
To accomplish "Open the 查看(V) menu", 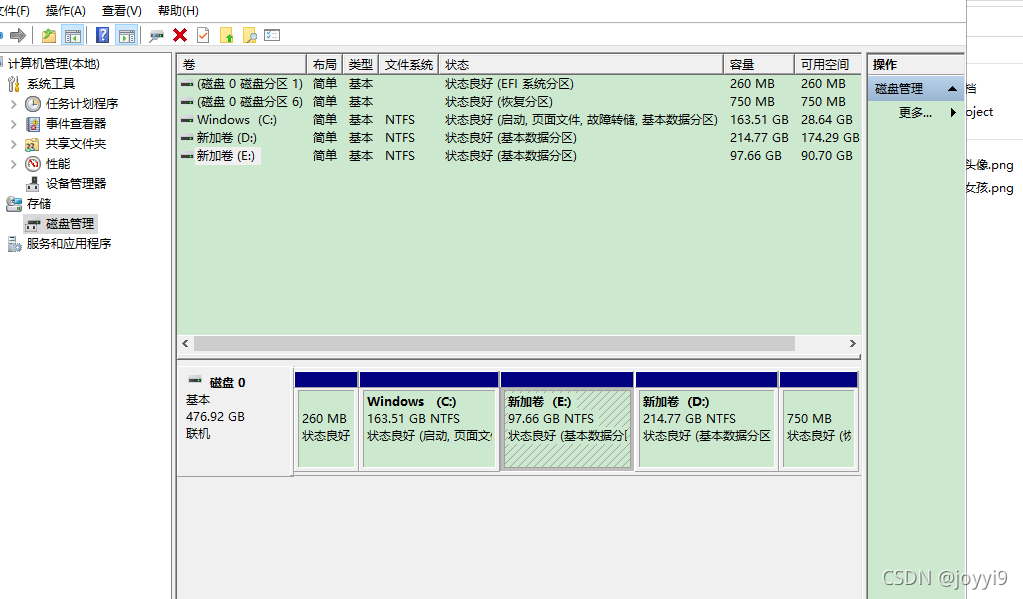I will [121, 10].
